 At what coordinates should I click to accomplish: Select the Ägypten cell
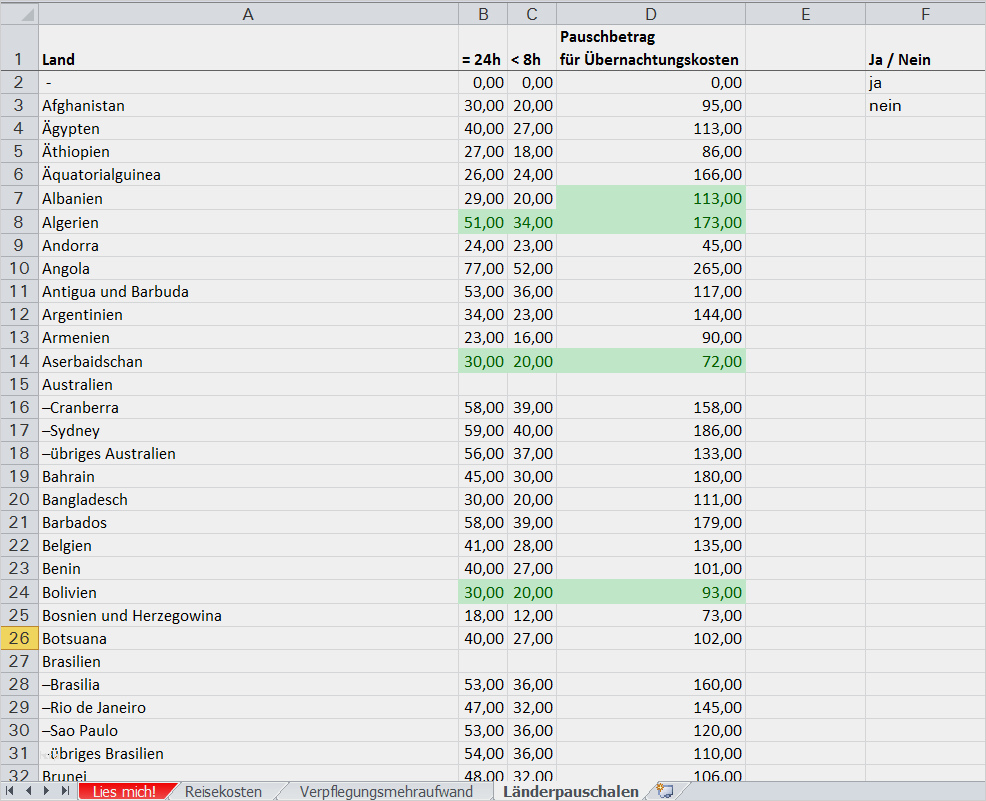coord(248,128)
